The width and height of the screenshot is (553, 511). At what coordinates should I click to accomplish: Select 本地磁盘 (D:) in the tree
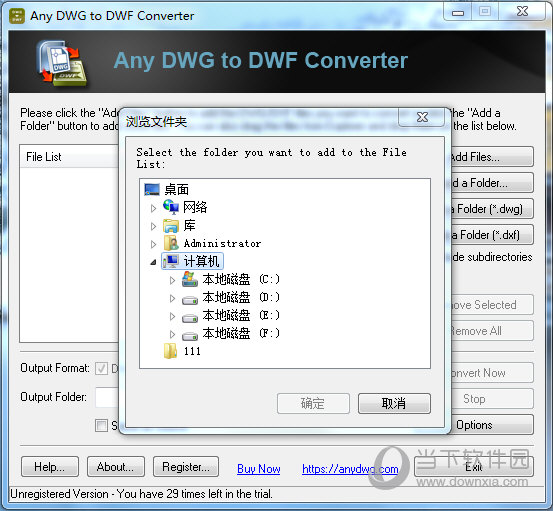[x=241, y=297]
